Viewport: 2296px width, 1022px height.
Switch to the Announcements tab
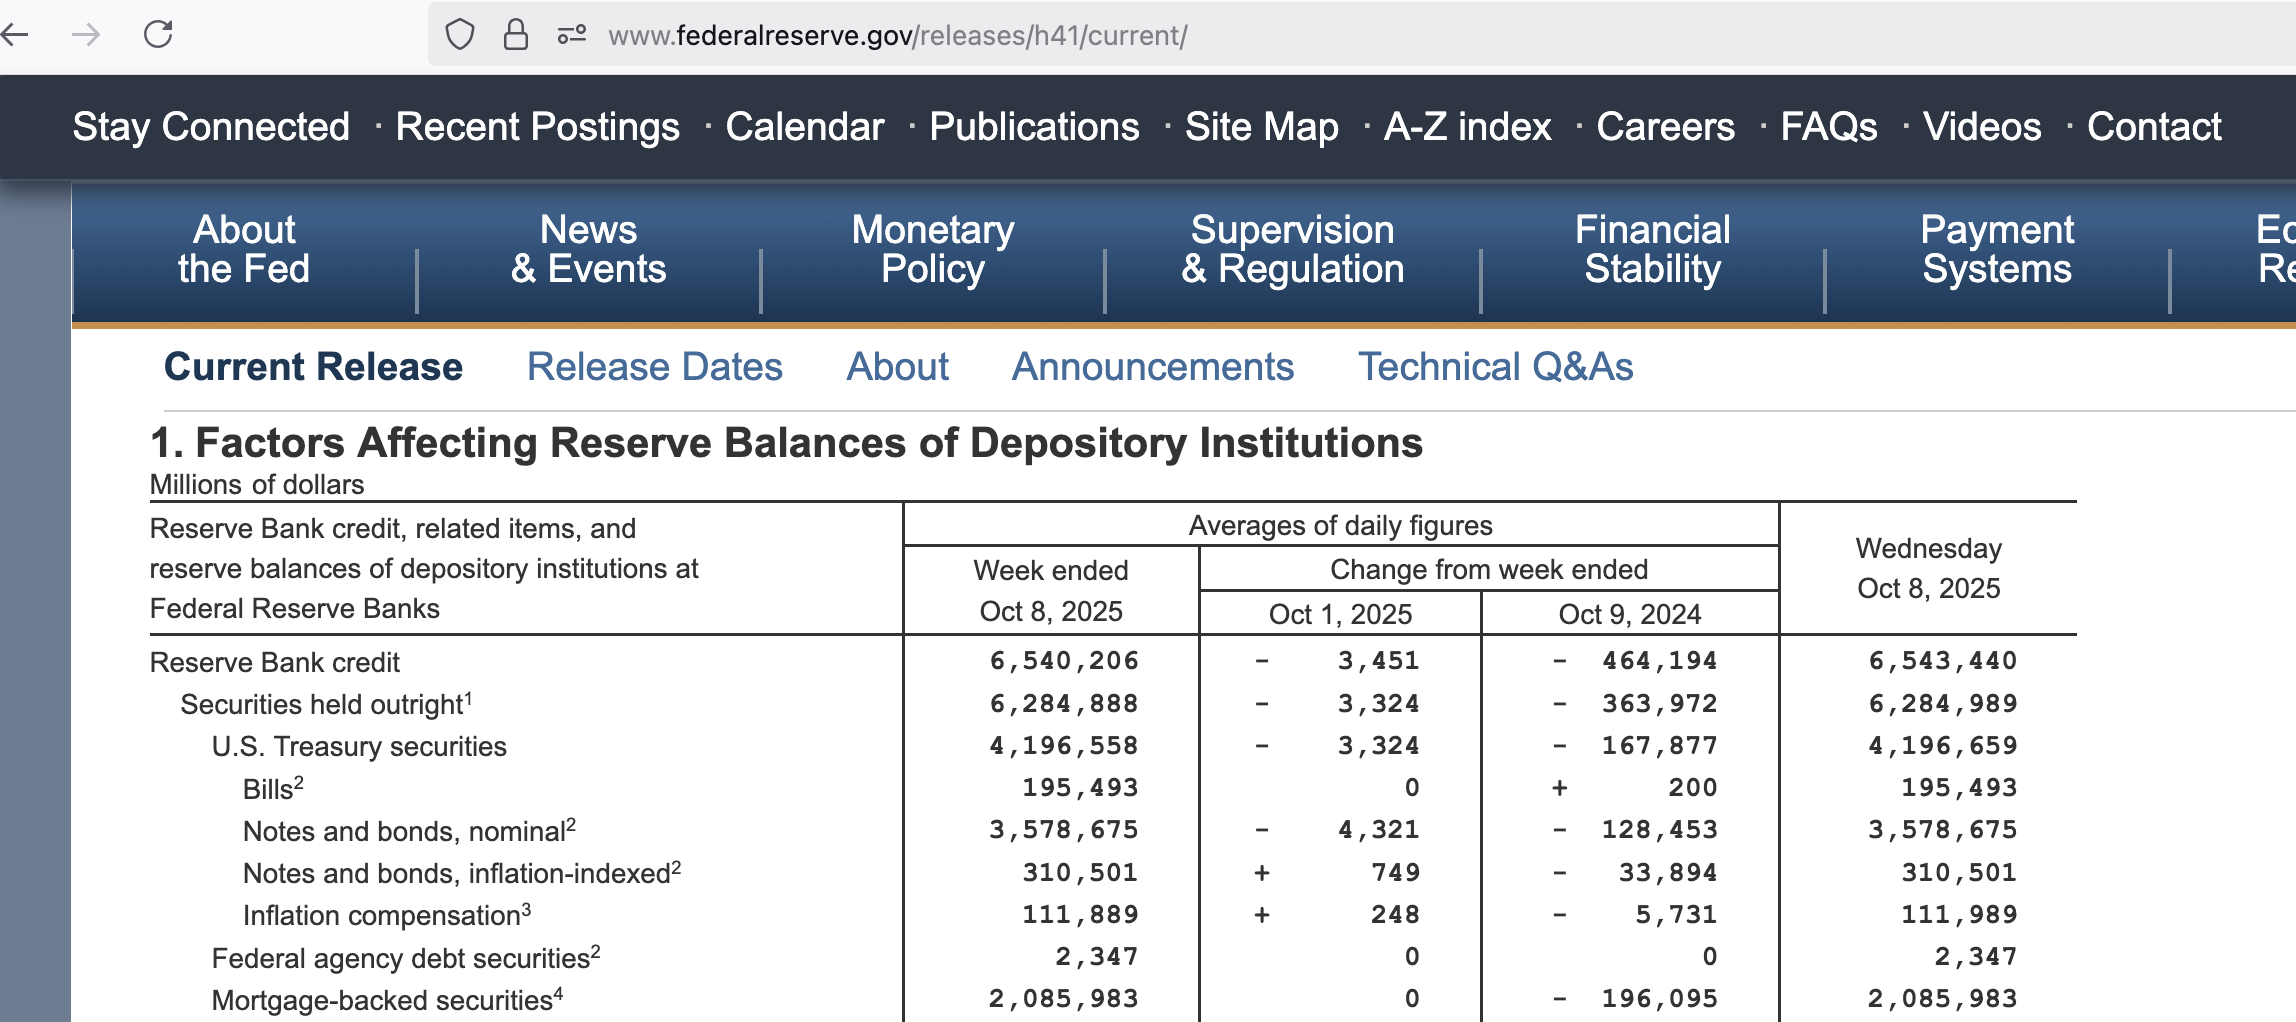(x=1153, y=367)
